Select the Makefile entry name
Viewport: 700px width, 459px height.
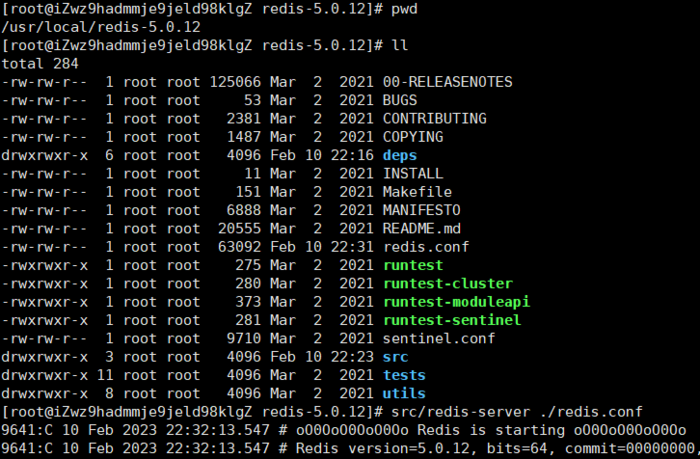point(417,192)
